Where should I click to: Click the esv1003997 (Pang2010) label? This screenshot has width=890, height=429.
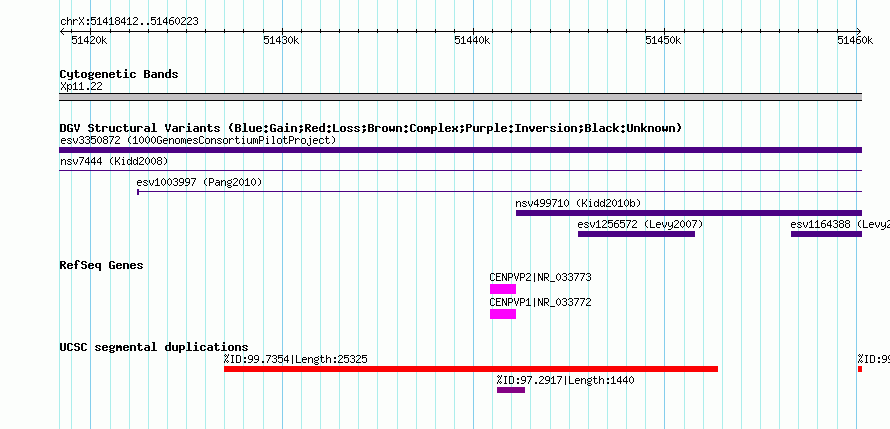[x=199, y=182]
